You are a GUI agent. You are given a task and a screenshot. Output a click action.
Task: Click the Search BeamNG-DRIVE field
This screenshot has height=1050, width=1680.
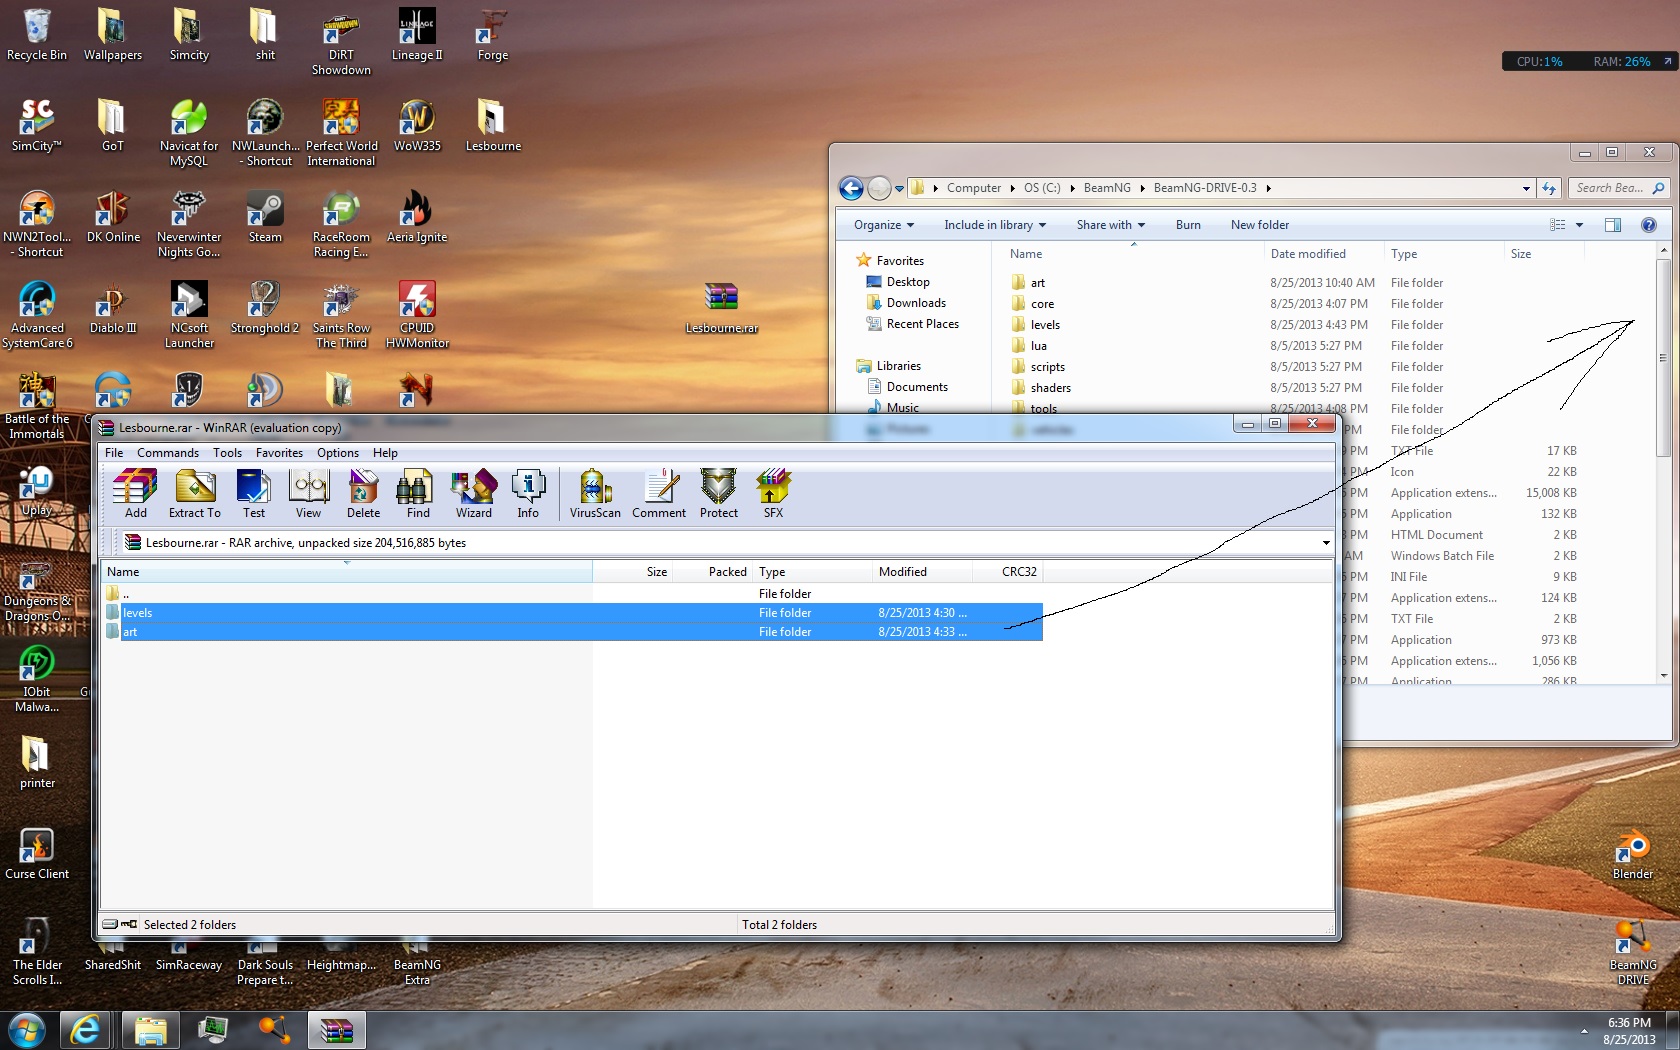point(1620,188)
